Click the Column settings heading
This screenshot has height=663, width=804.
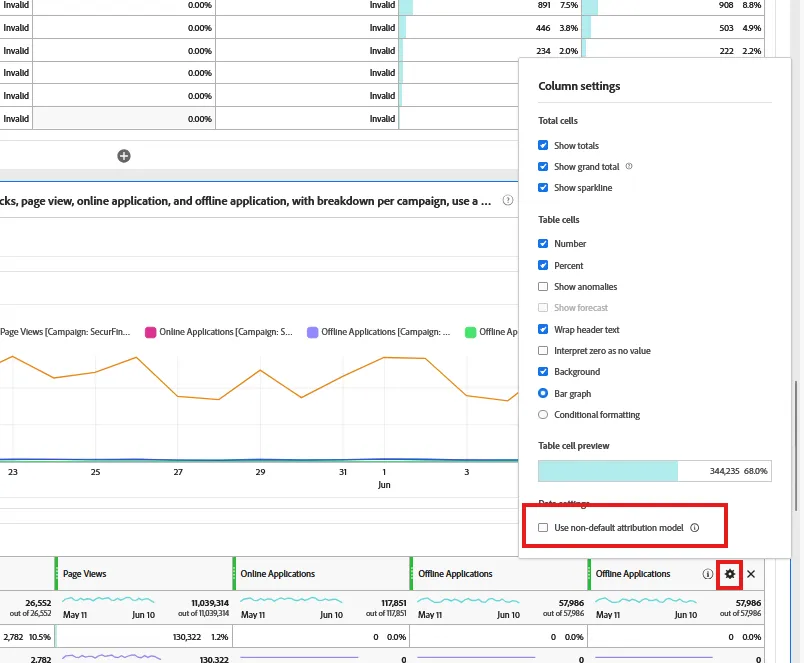click(x=579, y=86)
